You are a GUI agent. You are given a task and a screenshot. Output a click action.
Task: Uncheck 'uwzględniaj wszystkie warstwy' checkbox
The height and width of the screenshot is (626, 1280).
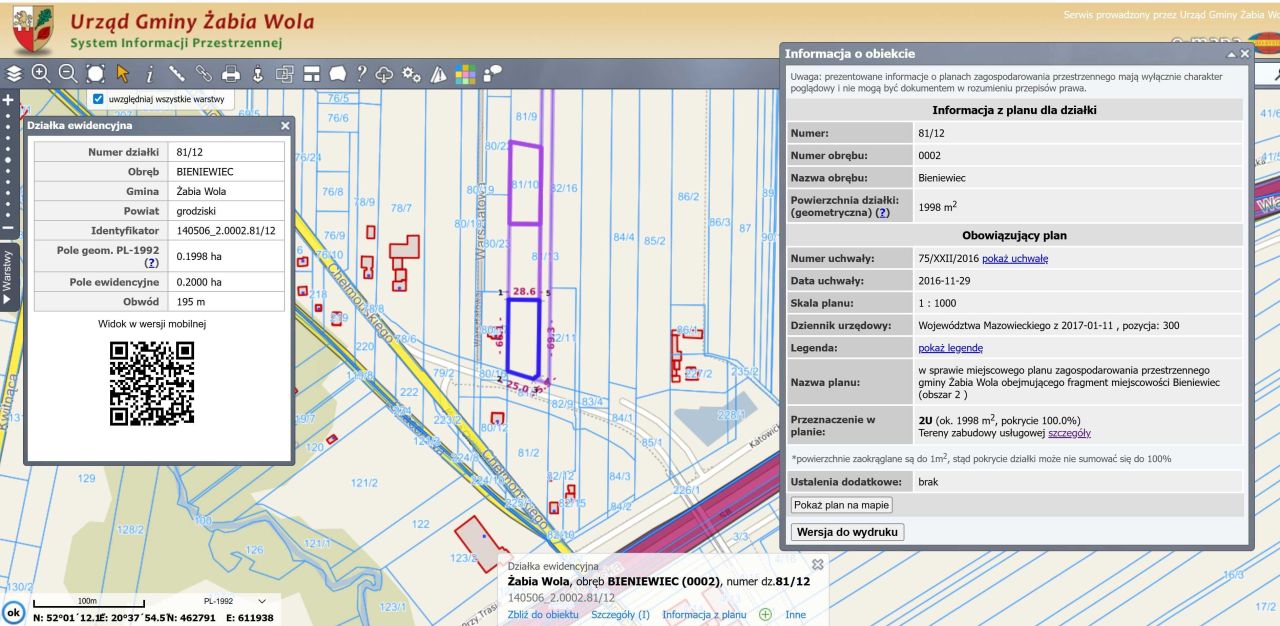(x=98, y=99)
